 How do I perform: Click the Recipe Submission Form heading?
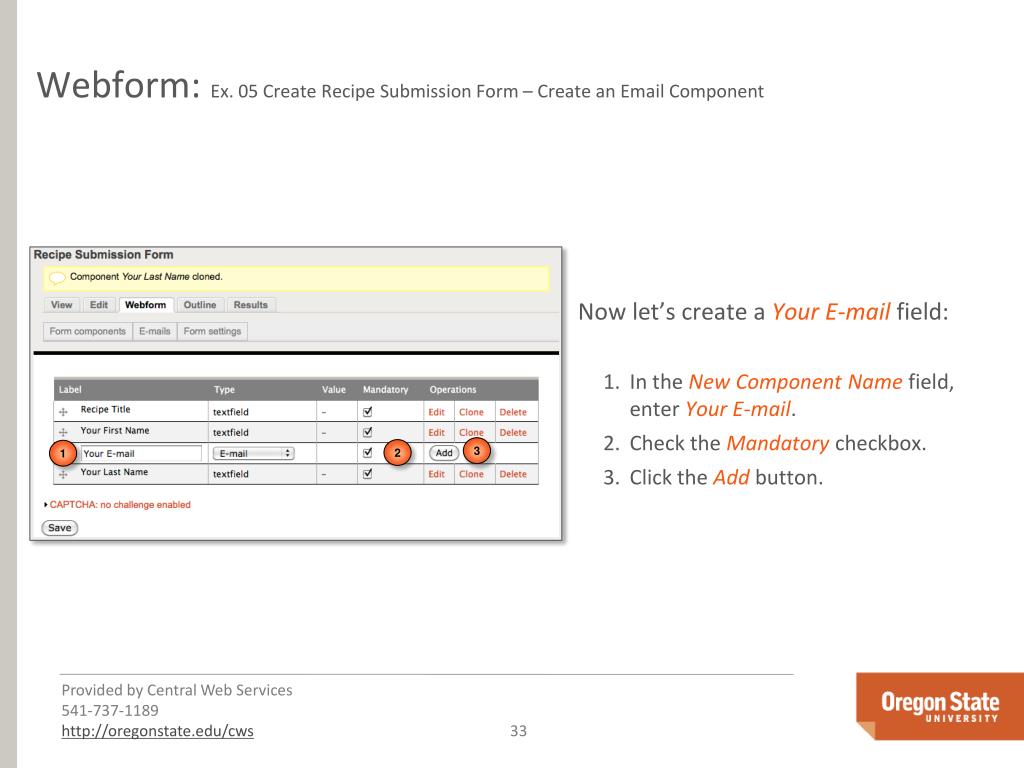coord(103,255)
